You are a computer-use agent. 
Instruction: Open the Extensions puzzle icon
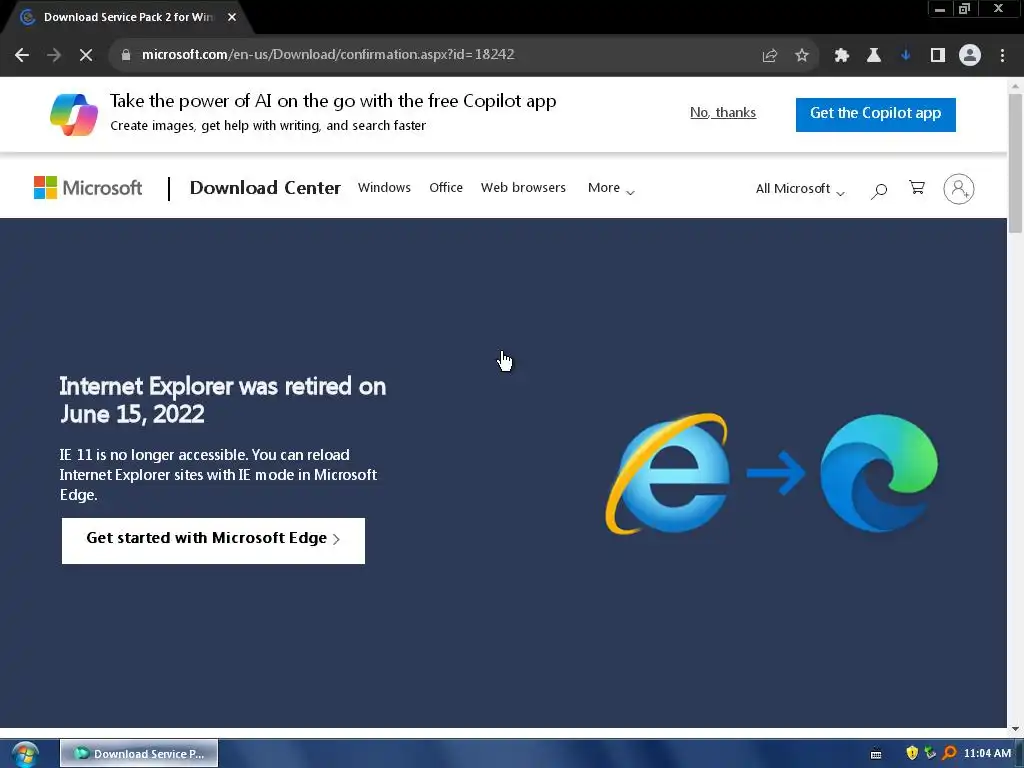click(x=841, y=56)
